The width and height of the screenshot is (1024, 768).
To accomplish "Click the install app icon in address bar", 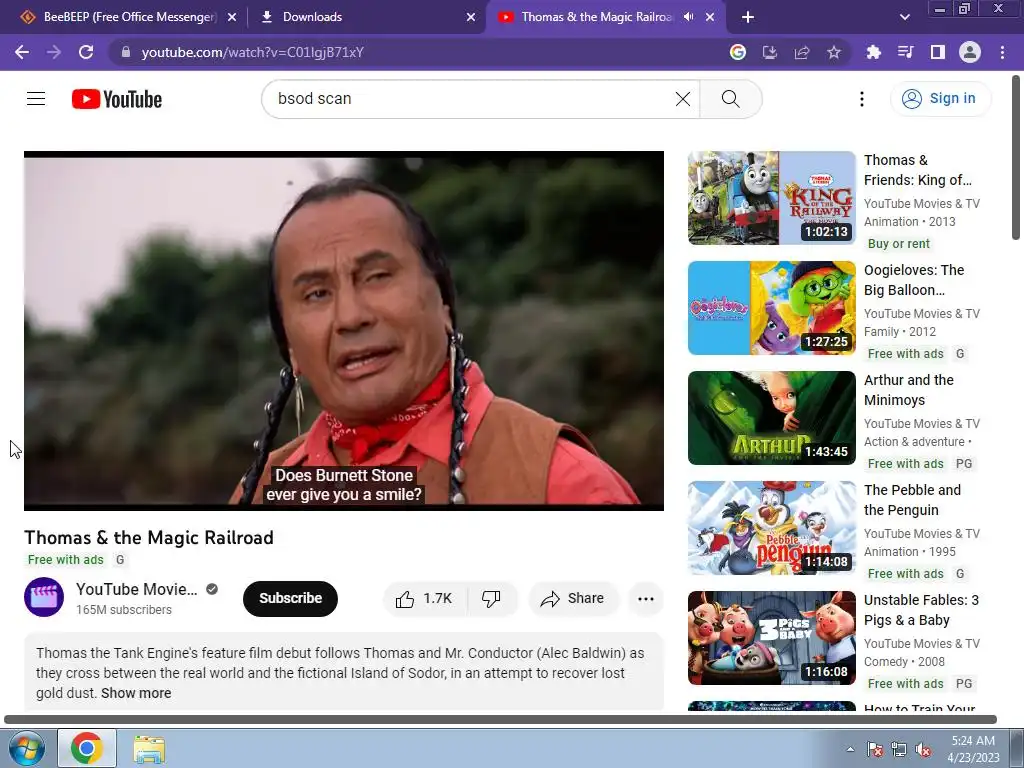I will click(770, 52).
